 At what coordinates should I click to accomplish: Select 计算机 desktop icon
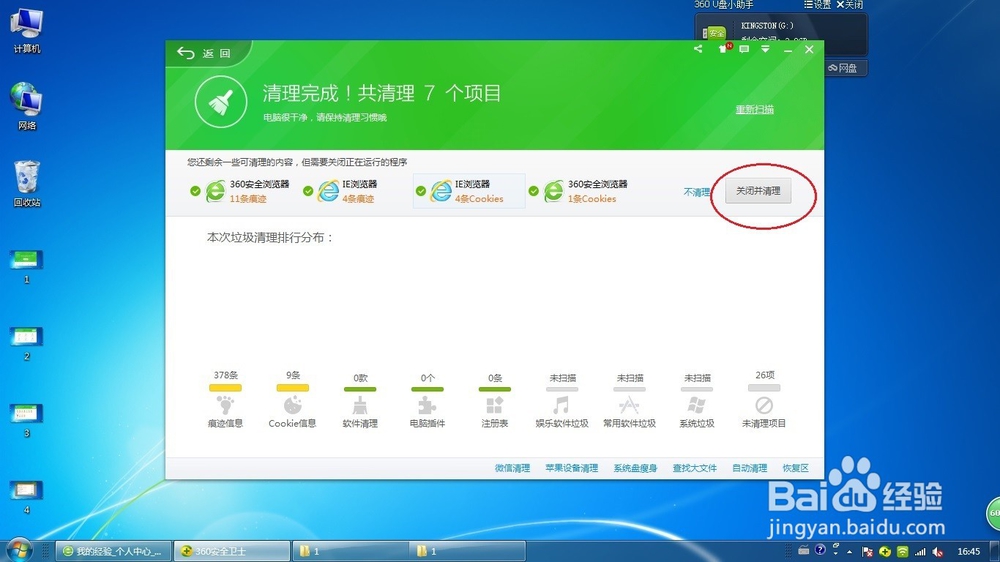tap(27, 31)
